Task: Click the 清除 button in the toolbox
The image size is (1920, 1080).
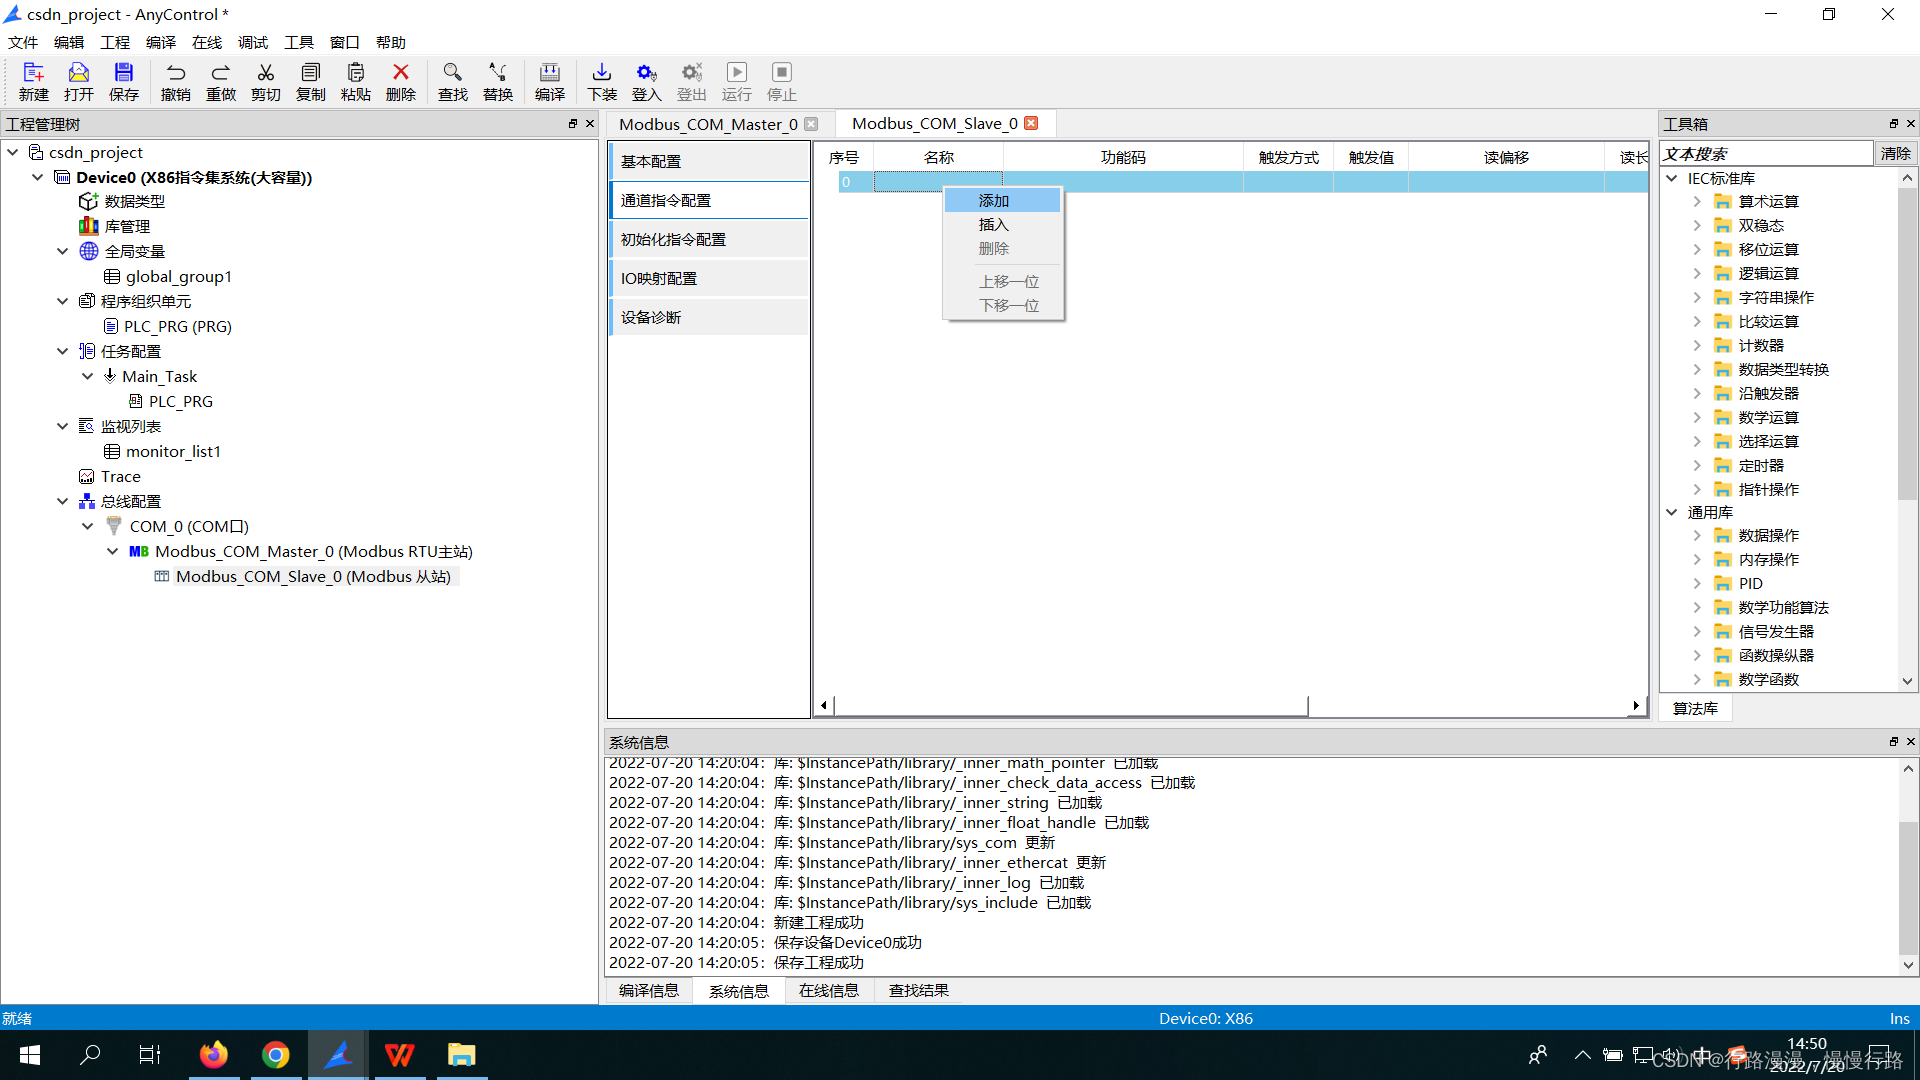Action: pyautogui.click(x=1896, y=153)
